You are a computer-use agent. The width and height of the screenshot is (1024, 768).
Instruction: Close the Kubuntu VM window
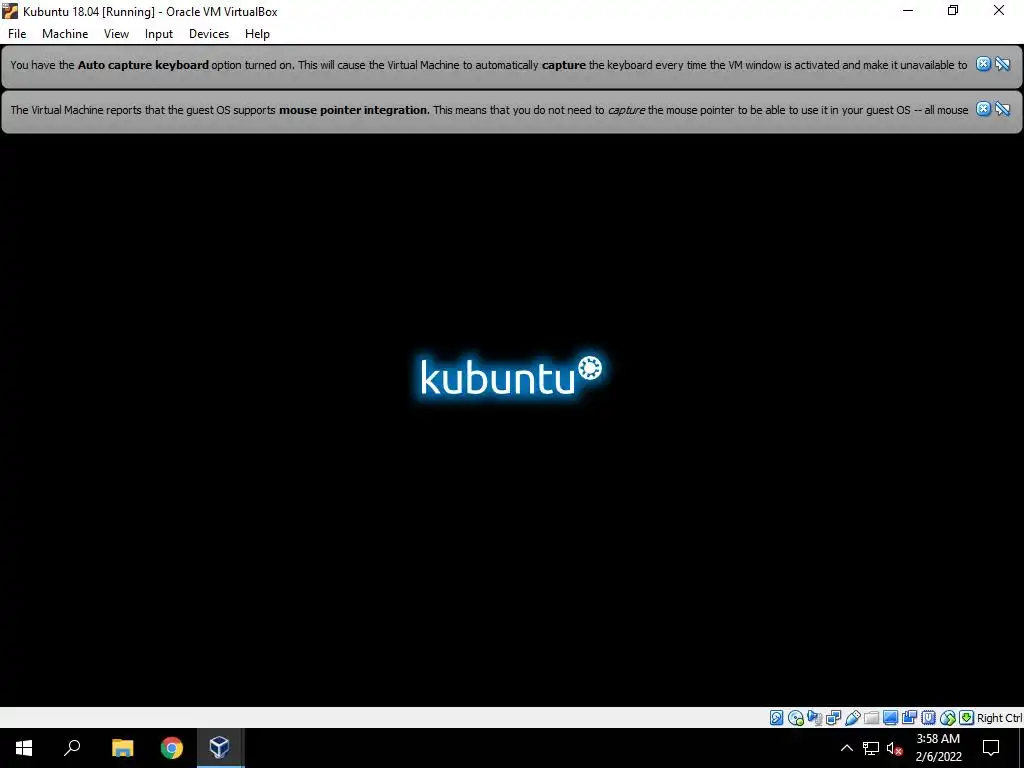(999, 10)
